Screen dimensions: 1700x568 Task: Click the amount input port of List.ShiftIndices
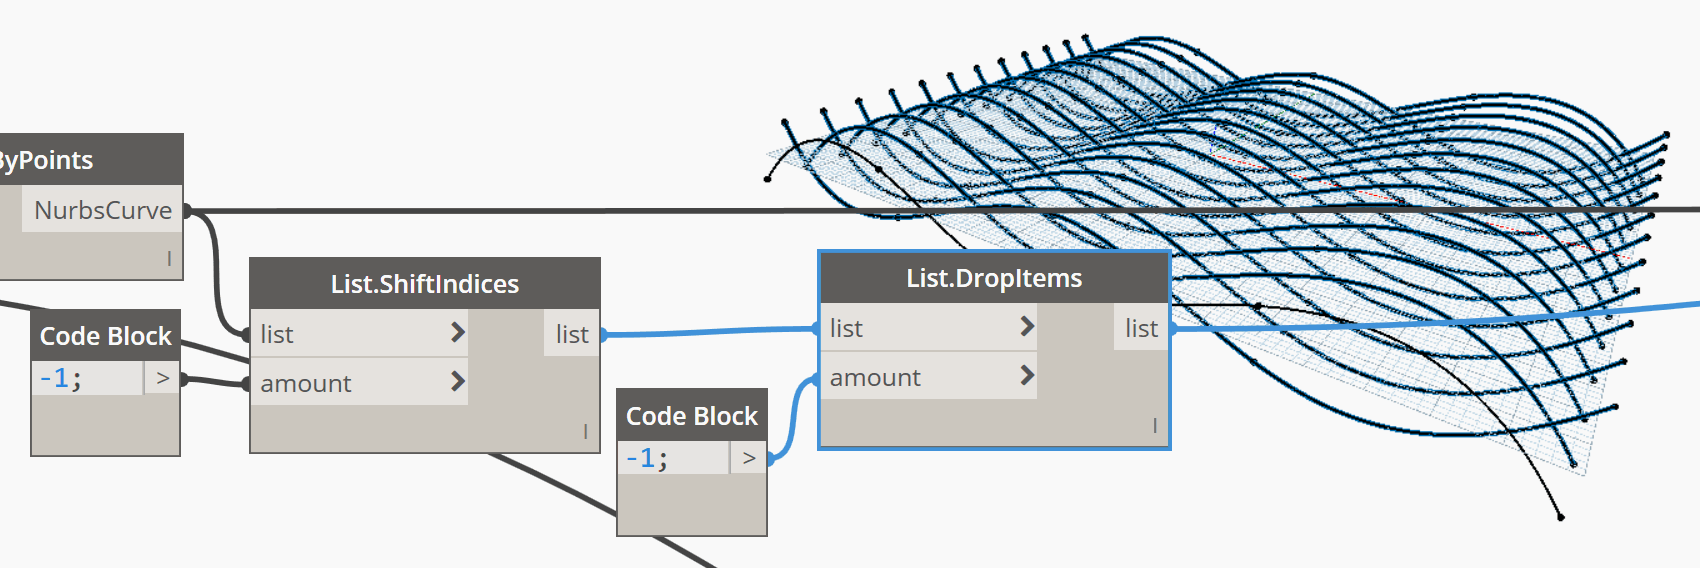pyautogui.click(x=358, y=382)
